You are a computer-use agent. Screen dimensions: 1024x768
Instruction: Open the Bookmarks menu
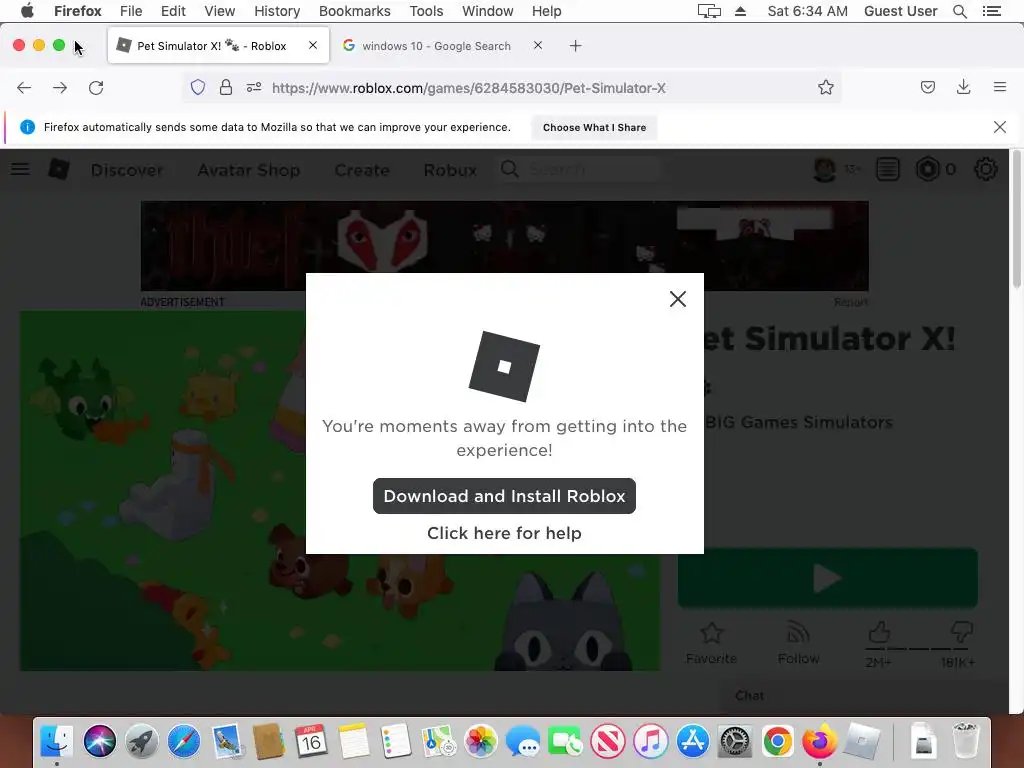point(355,11)
